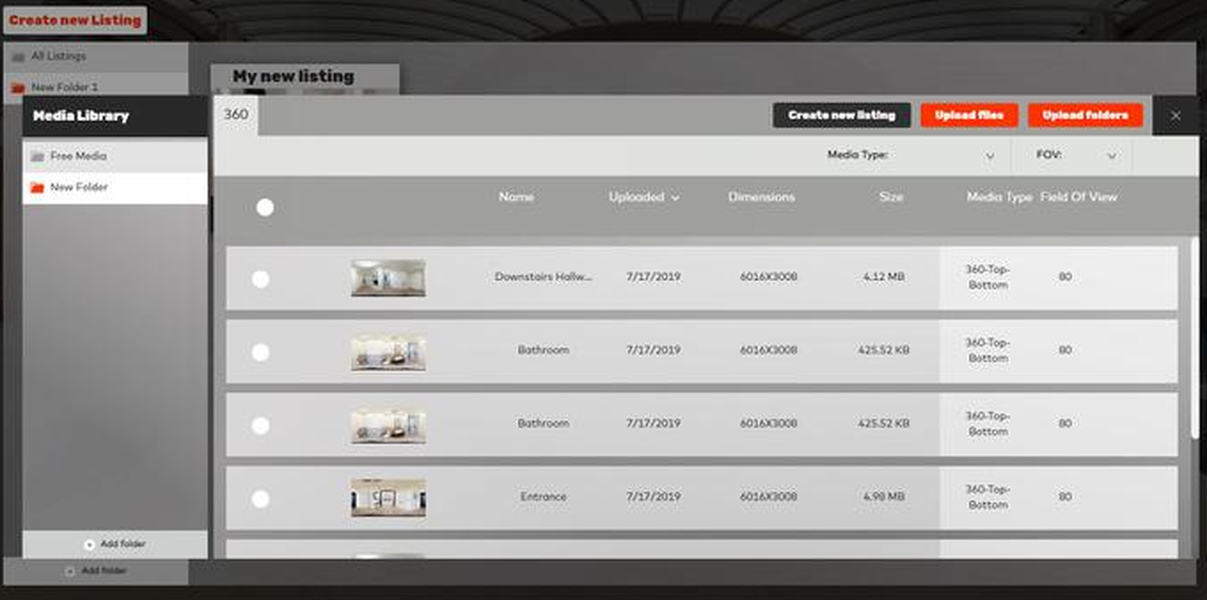Image resolution: width=1207 pixels, height=600 pixels.
Task: Toggle the select-all circle in the table header
Action: pyautogui.click(x=265, y=207)
